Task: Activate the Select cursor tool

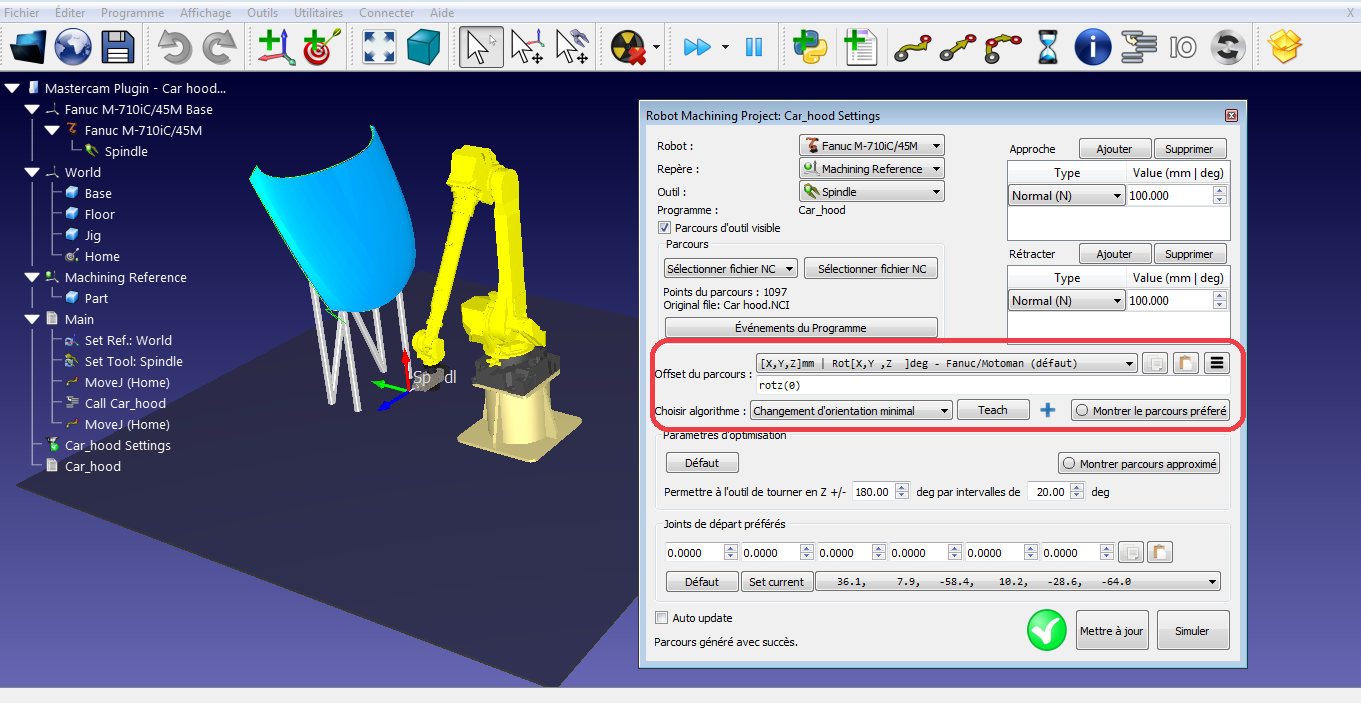Action: coord(481,47)
